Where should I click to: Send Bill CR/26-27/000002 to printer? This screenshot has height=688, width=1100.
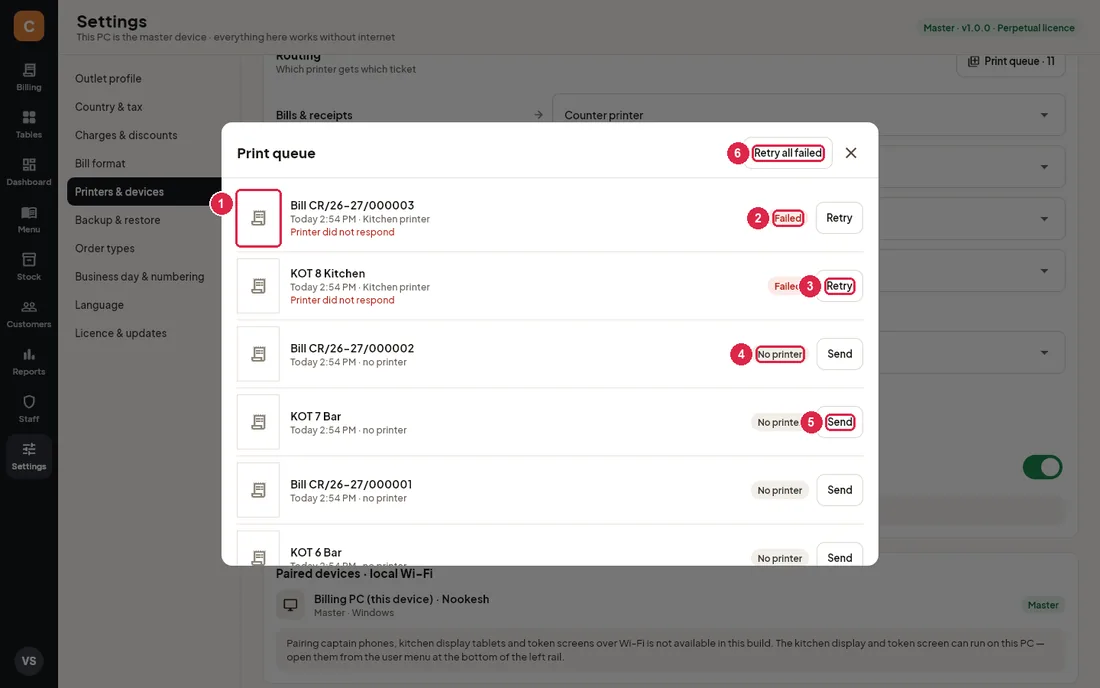(840, 354)
